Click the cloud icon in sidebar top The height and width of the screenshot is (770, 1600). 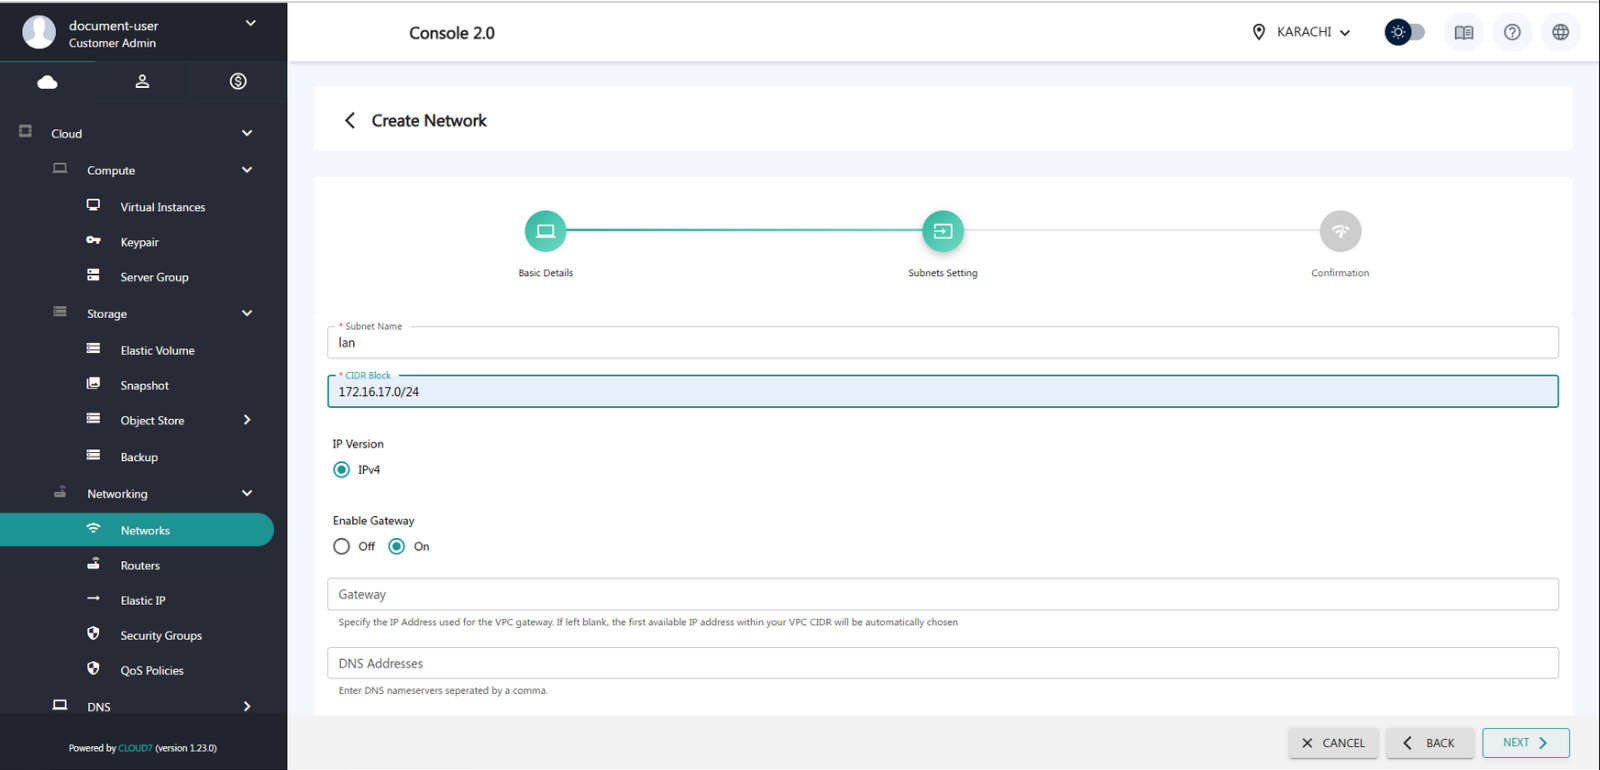47,82
